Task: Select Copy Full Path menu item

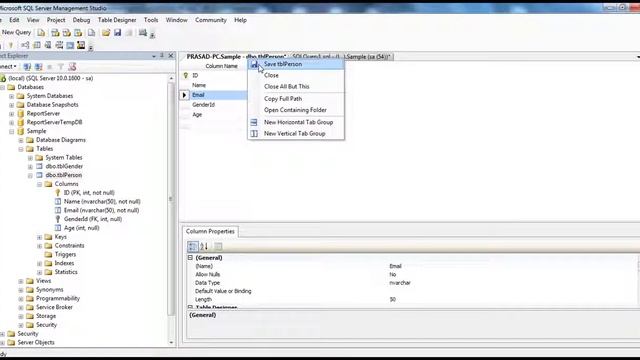Action: point(296,99)
